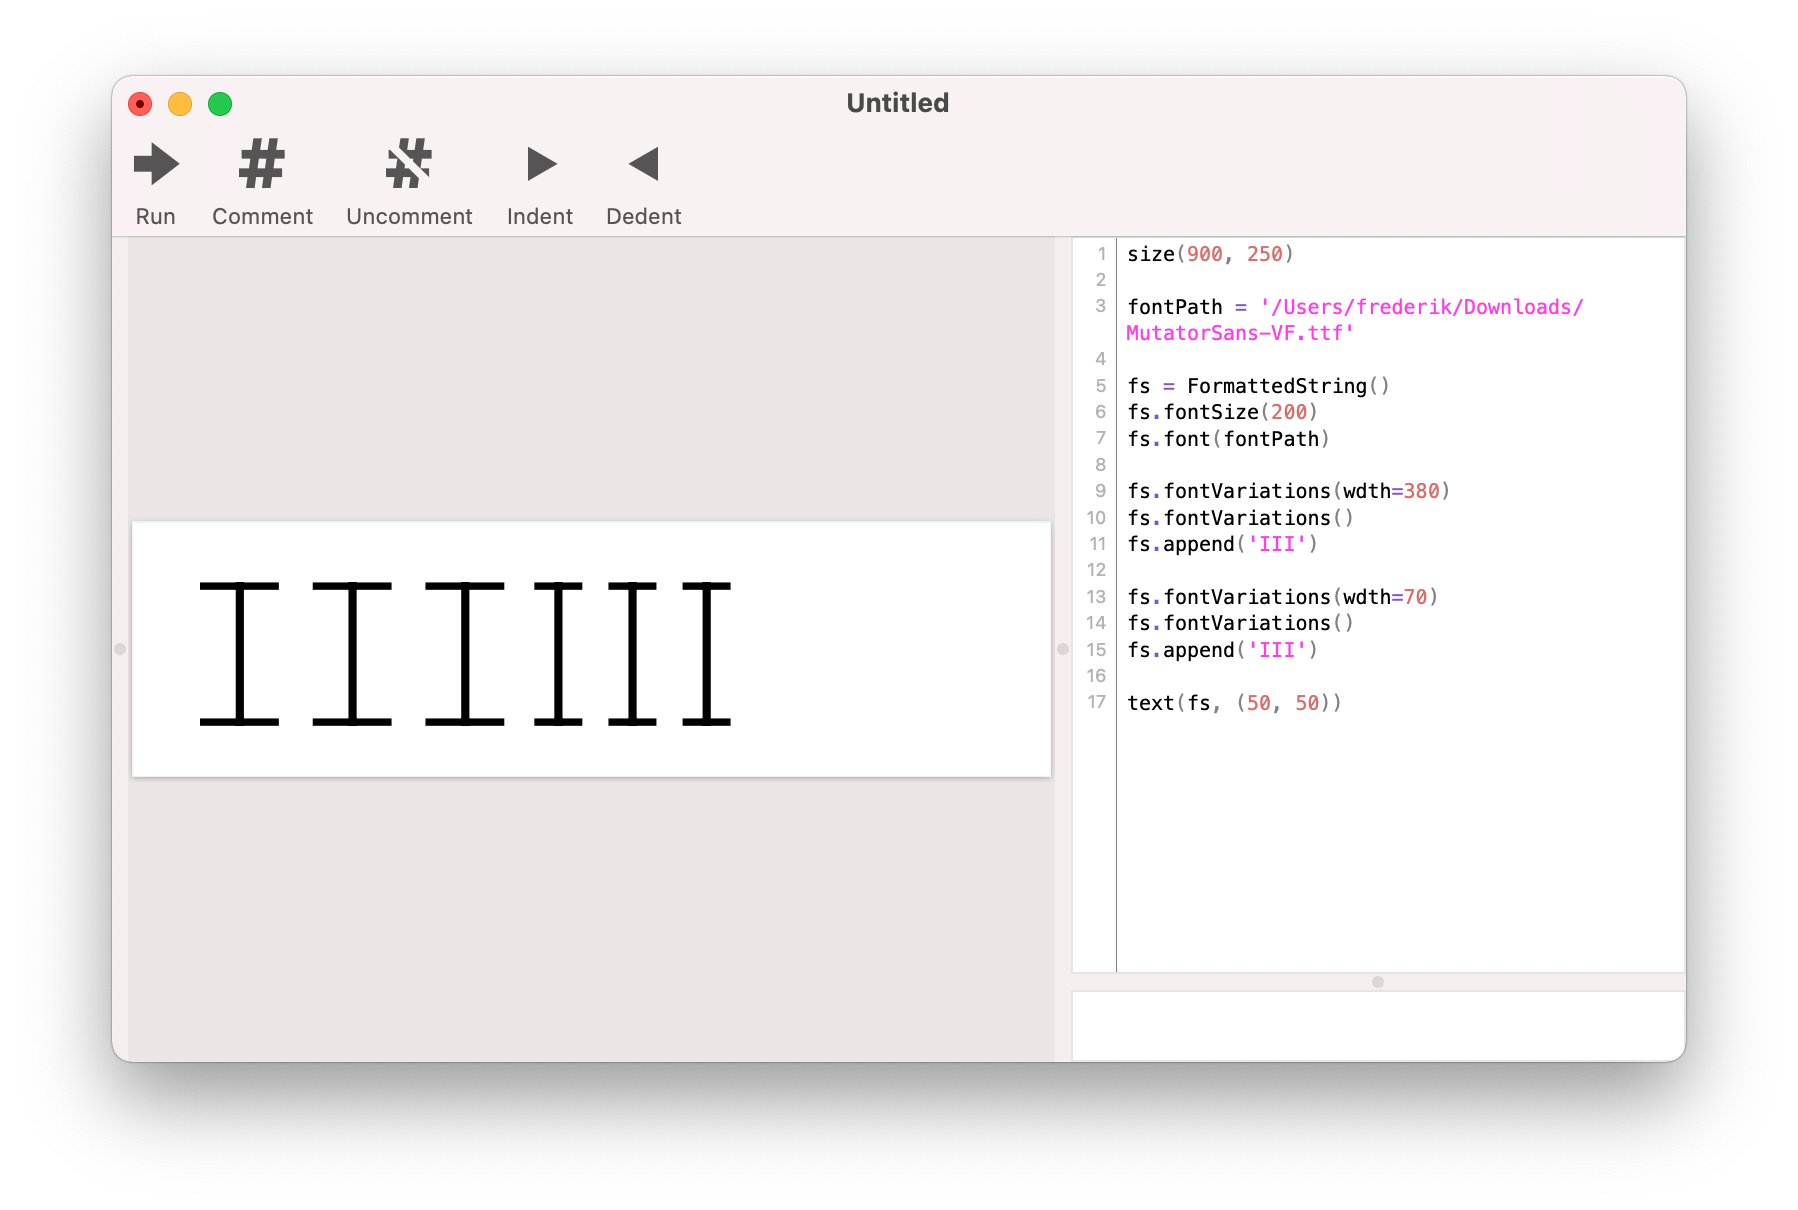The width and height of the screenshot is (1798, 1210).
Task: Click the line fs.font(fontPath)
Action: click(x=1228, y=439)
